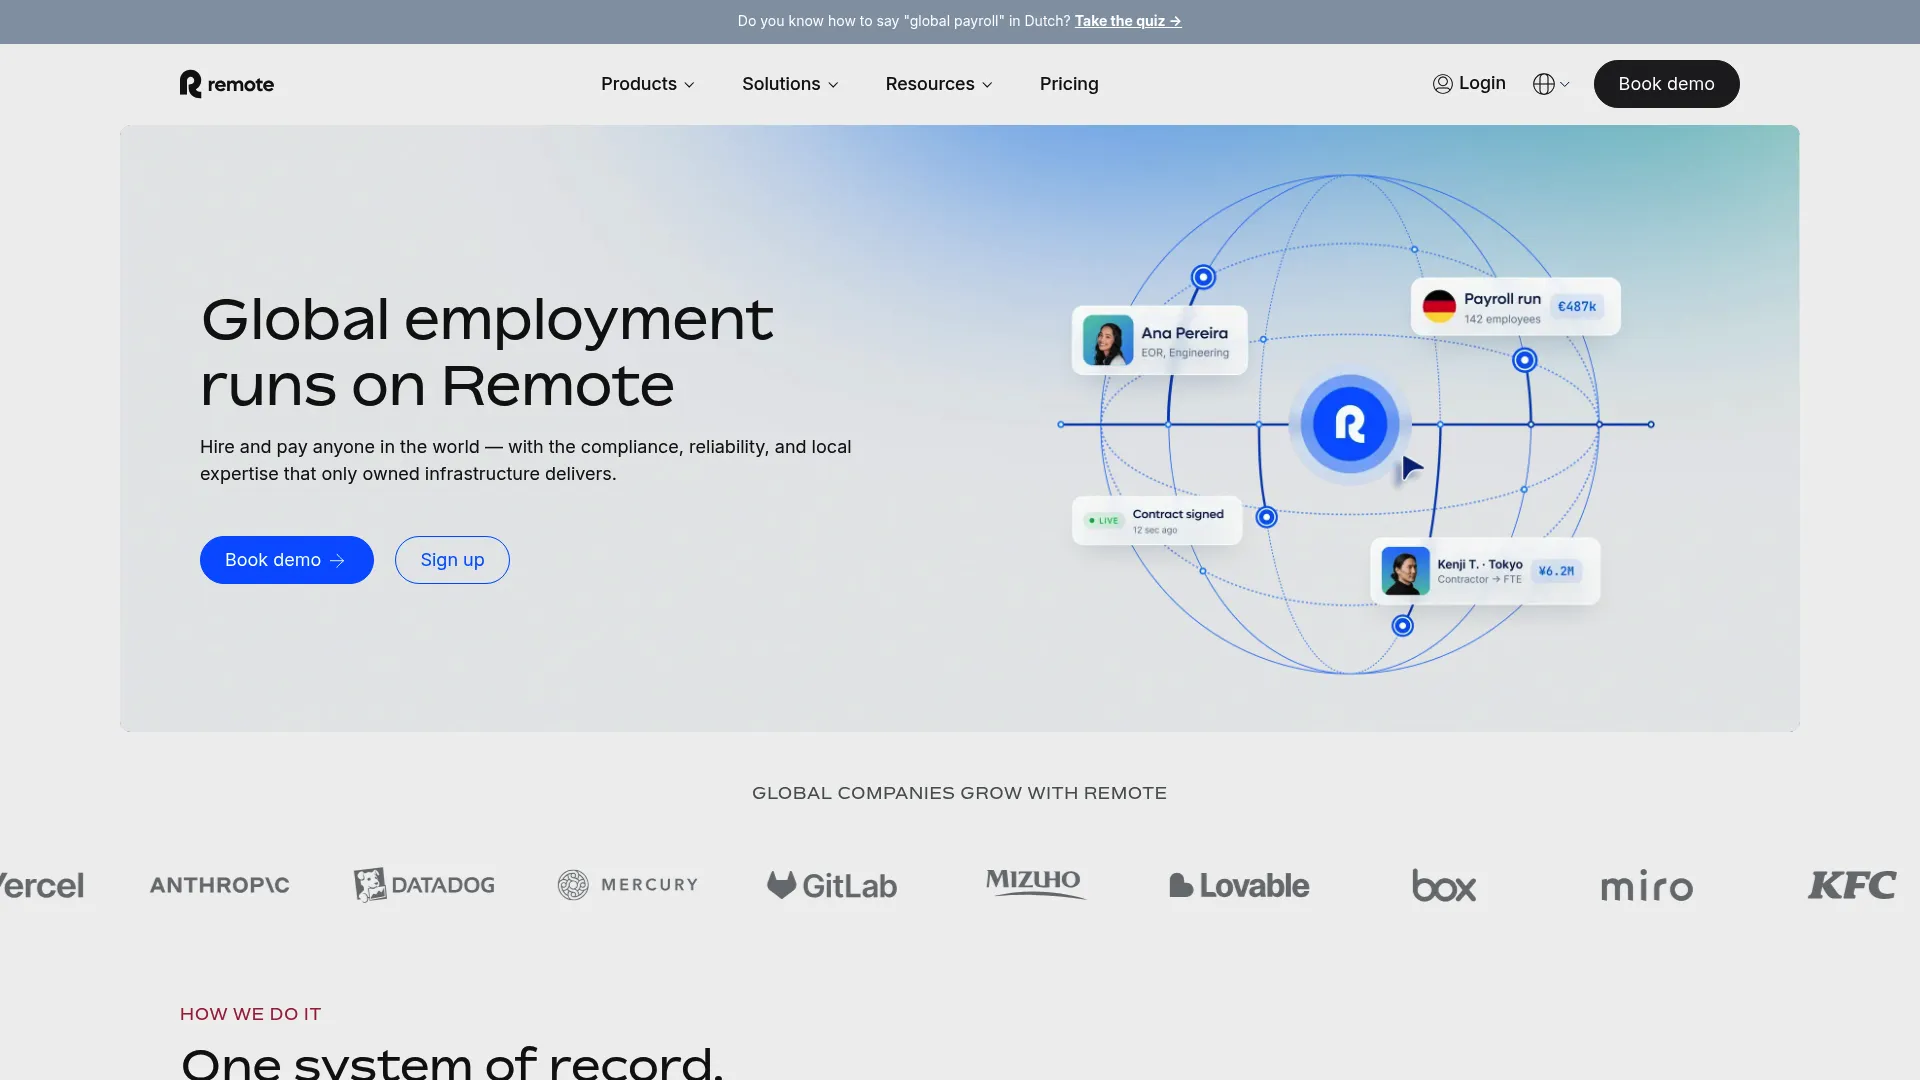The width and height of the screenshot is (1920, 1080).
Task: Click the German flag icon
Action: point(1439,306)
